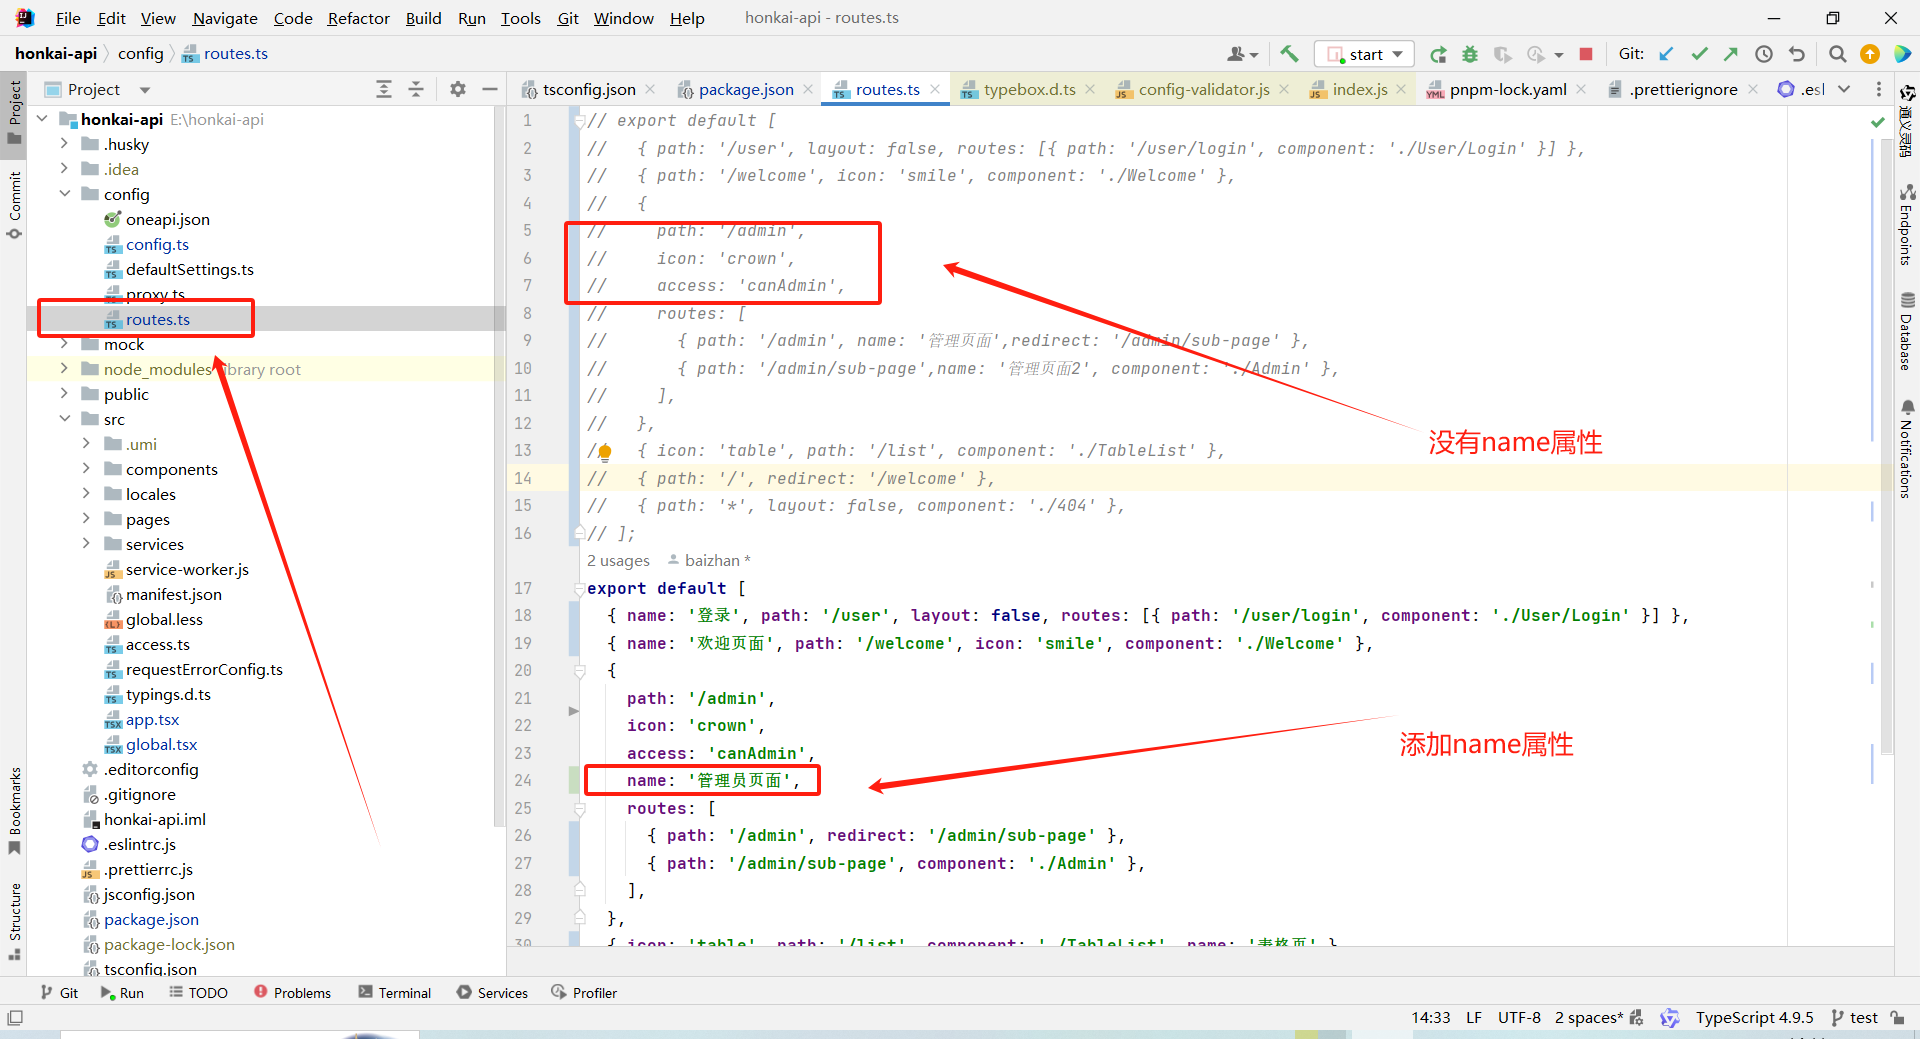Push commits with the arrow icon

pyautogui.click(x=1731, y=54)
